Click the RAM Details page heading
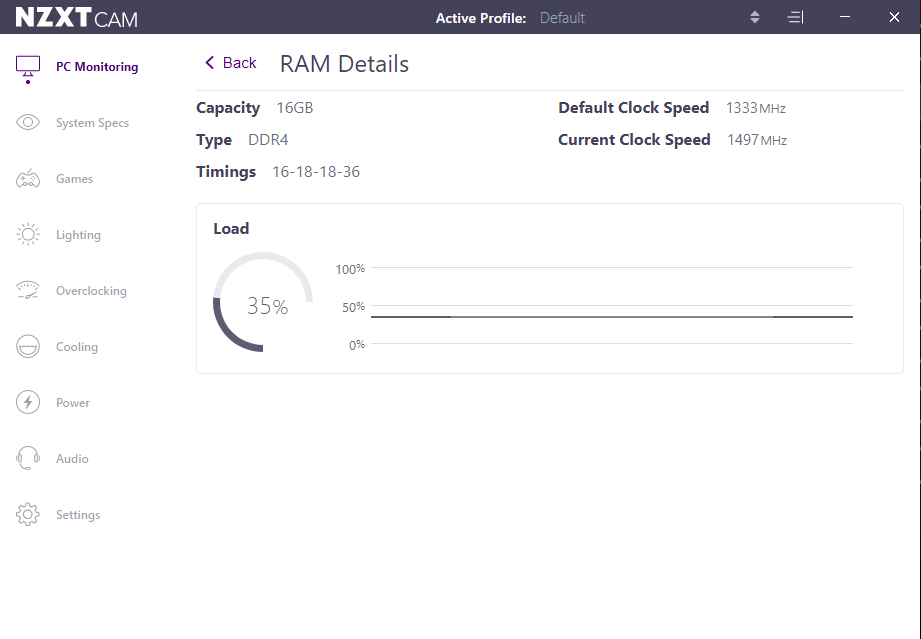The height and width of the screenshot is (639, 921). click(x=344, y=64)
